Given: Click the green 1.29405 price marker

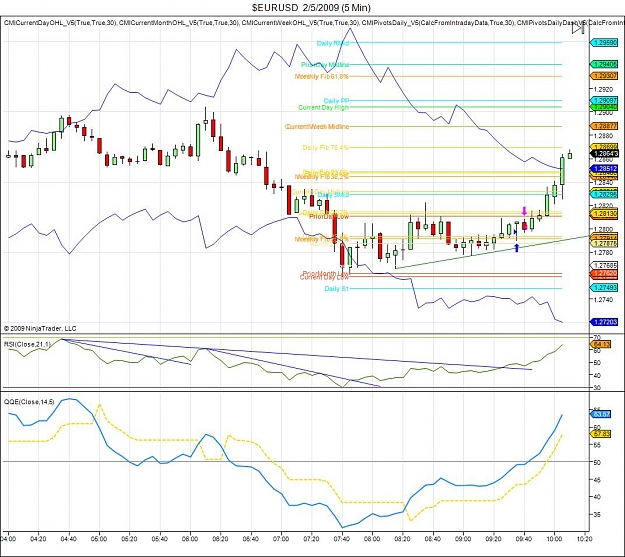Looking at the screenshot, I should 605,64.
